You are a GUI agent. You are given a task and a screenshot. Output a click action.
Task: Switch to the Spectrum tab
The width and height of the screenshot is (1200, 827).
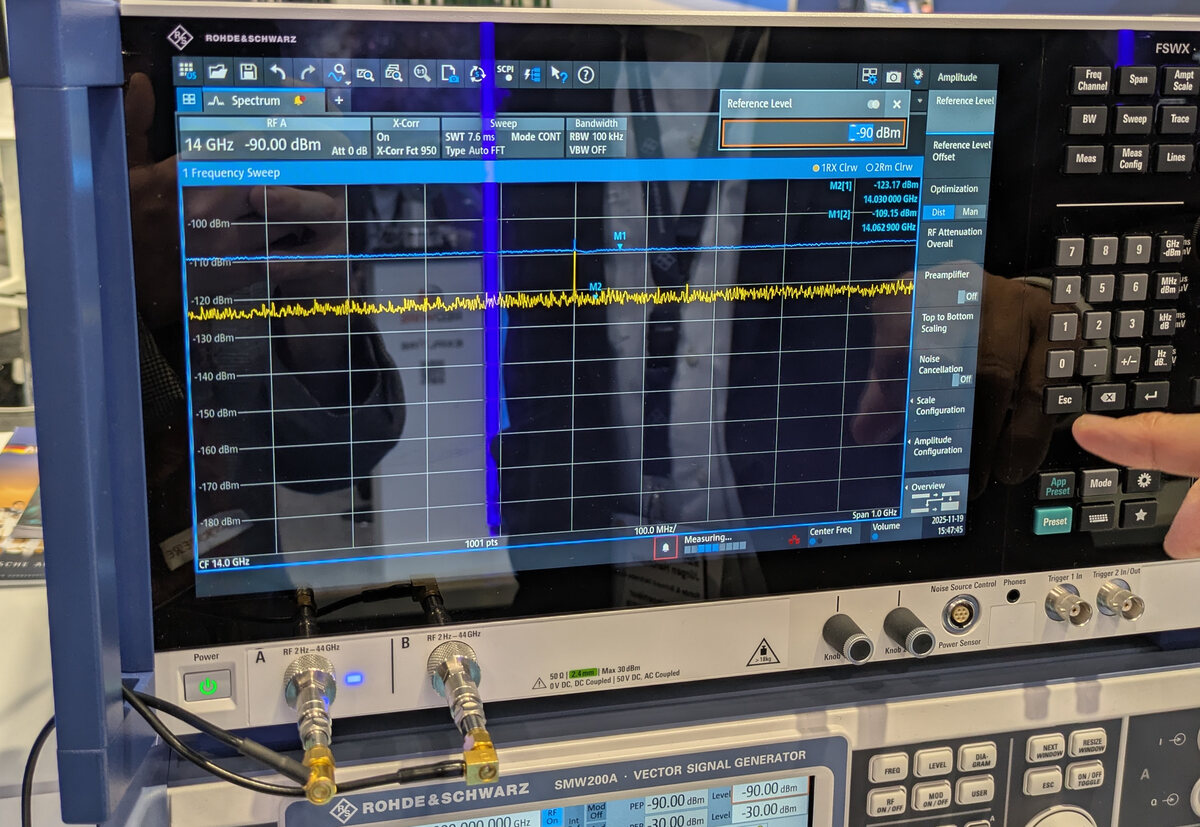[x=256, y=101]
